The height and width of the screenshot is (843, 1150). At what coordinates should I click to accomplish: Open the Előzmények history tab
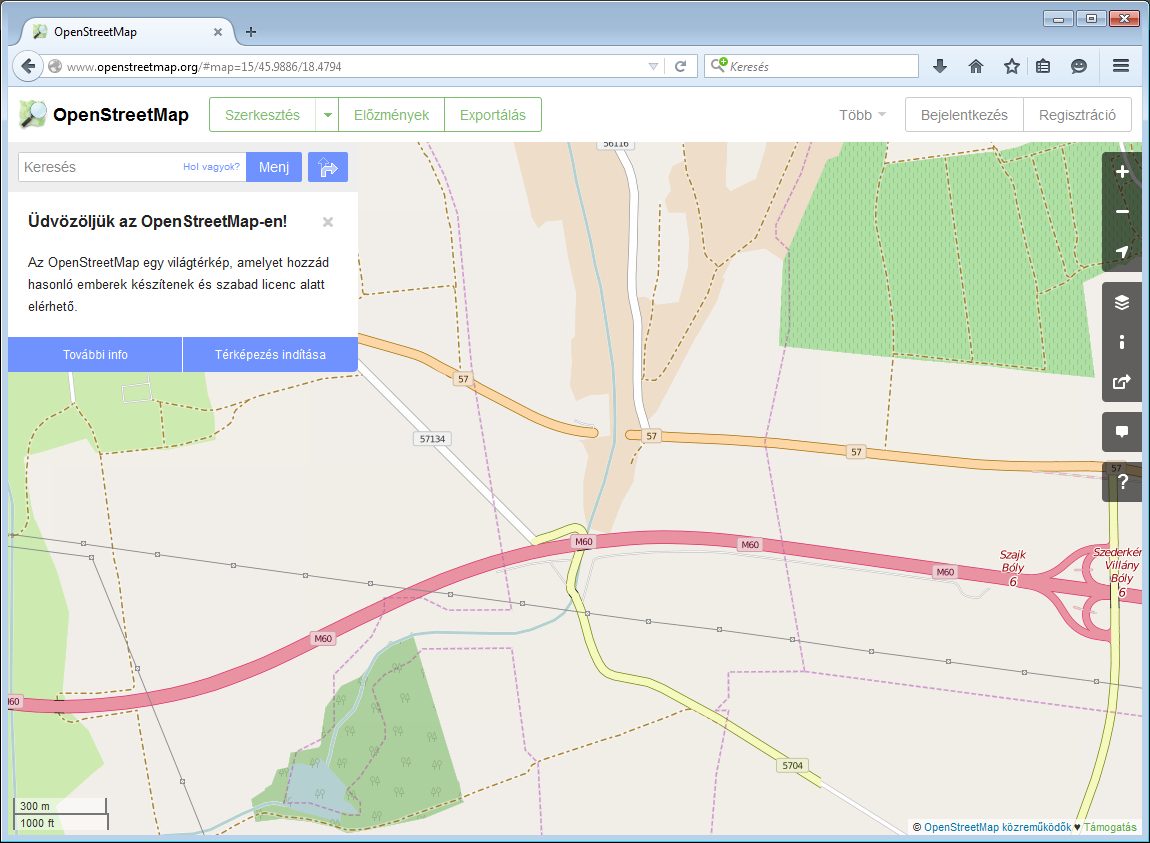tap(392, 115)
